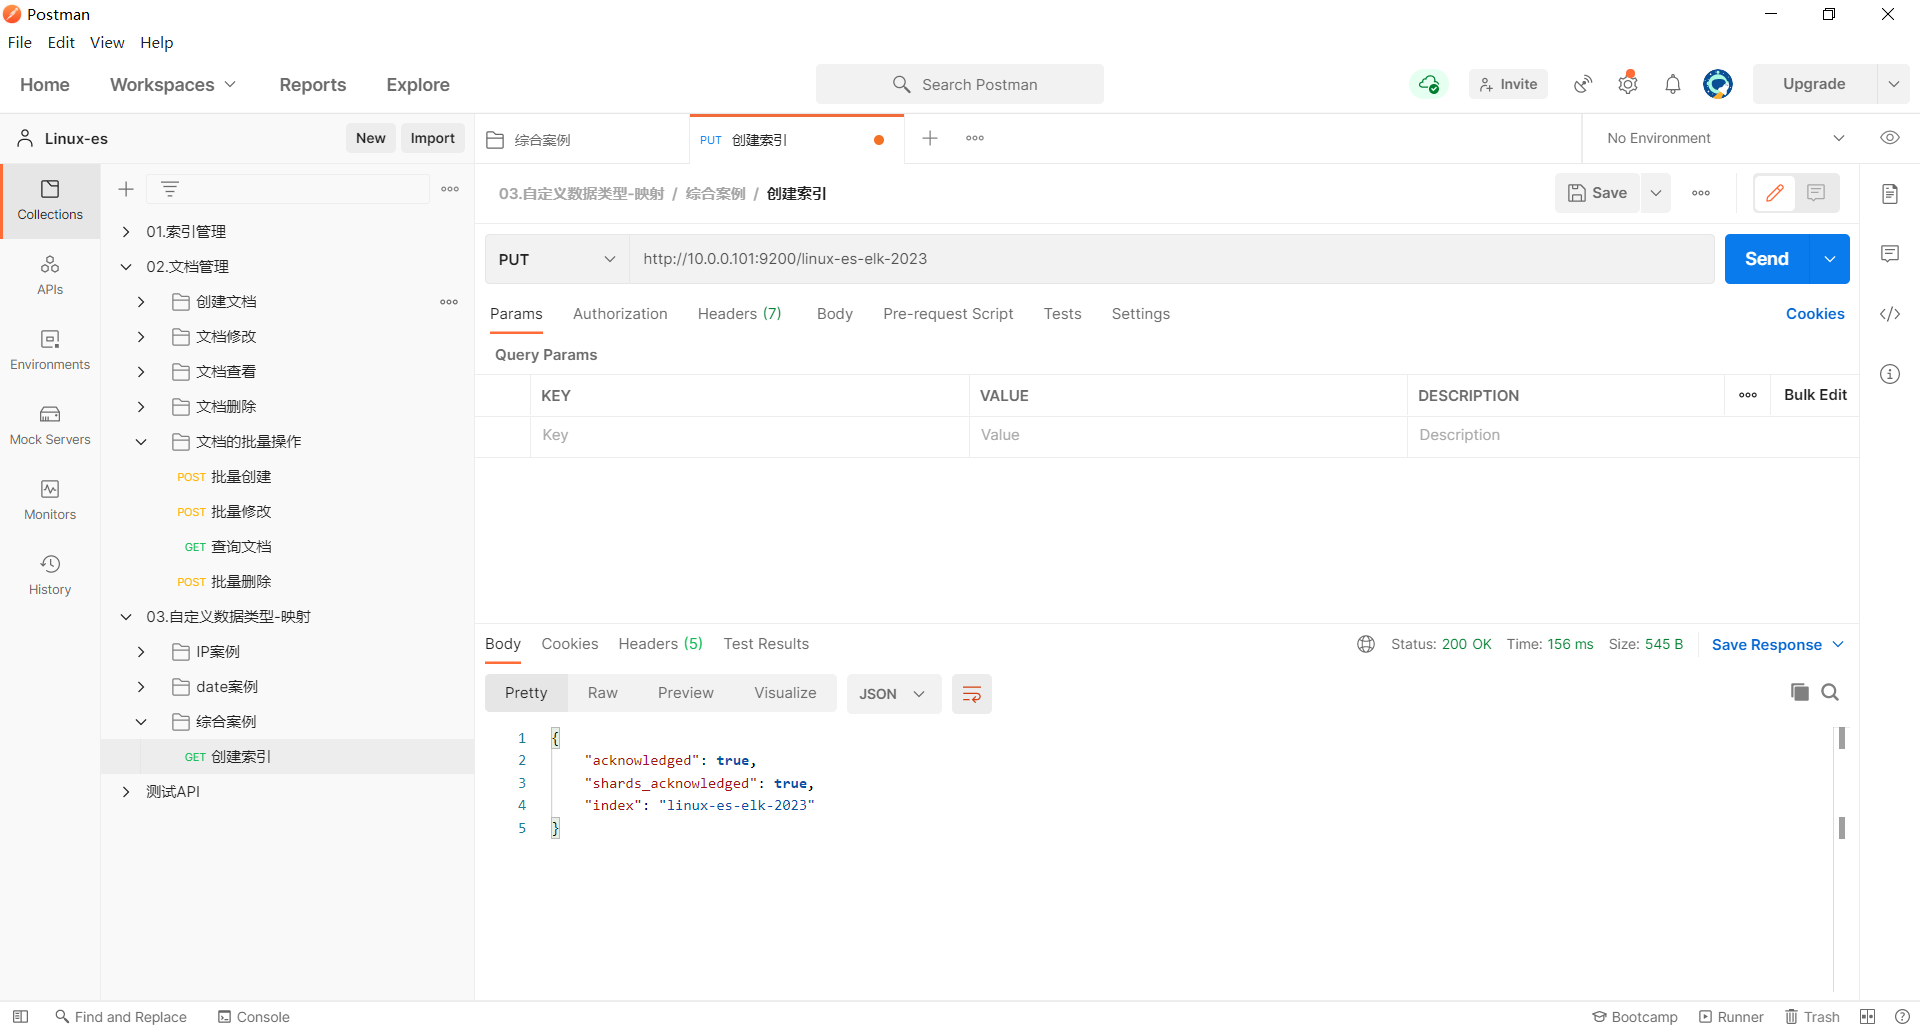Open the Environments sidebar panel

(50, 351)
